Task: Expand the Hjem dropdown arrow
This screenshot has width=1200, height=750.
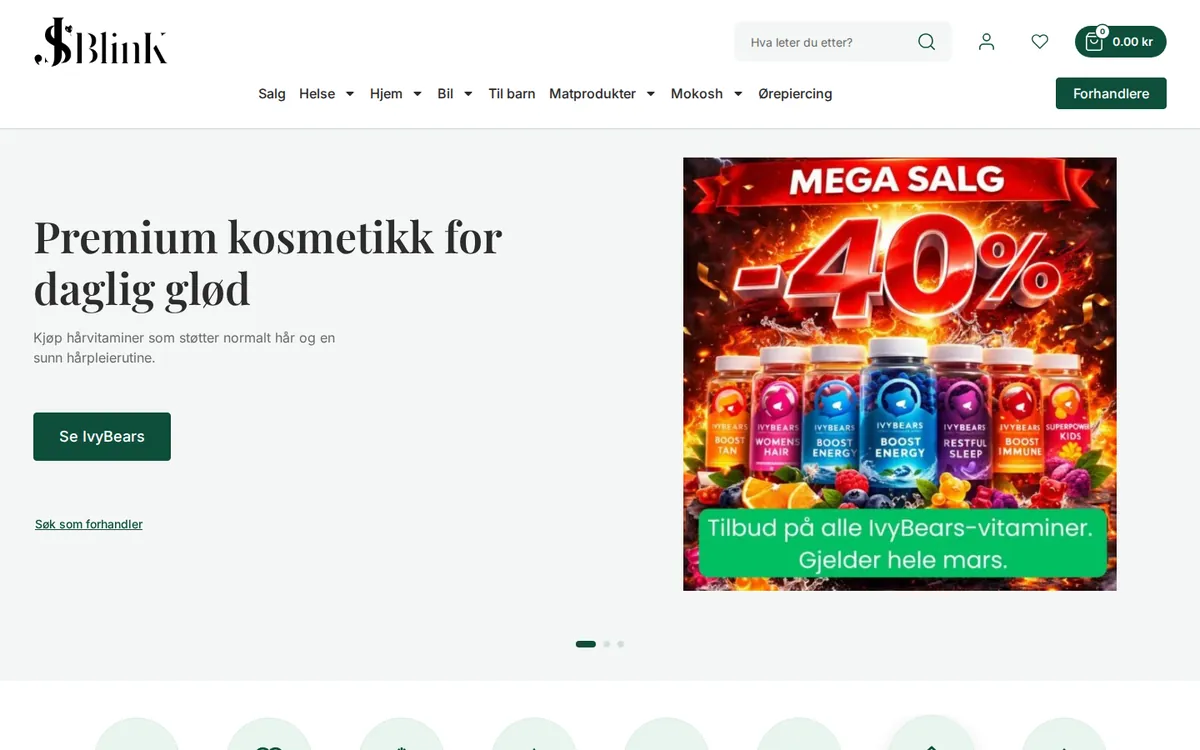Action: (x=417, y=94)
